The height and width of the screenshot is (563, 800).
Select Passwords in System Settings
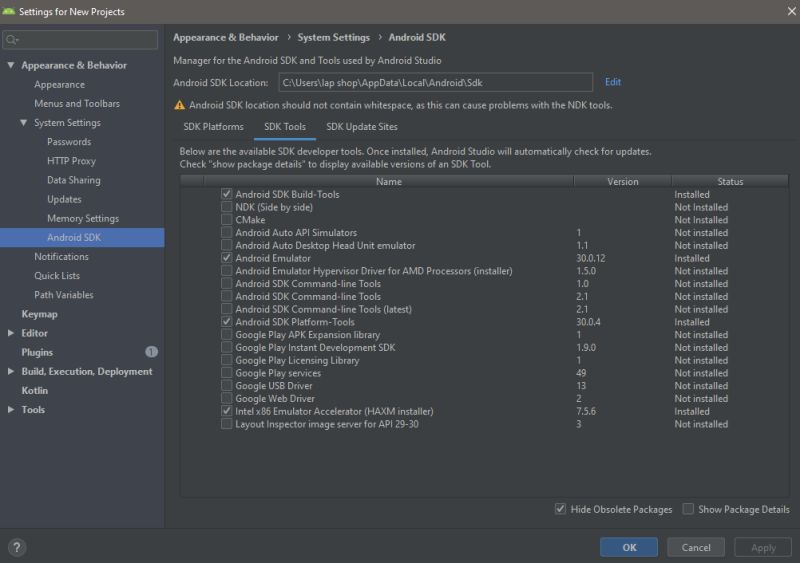click(x=69, y=142)
